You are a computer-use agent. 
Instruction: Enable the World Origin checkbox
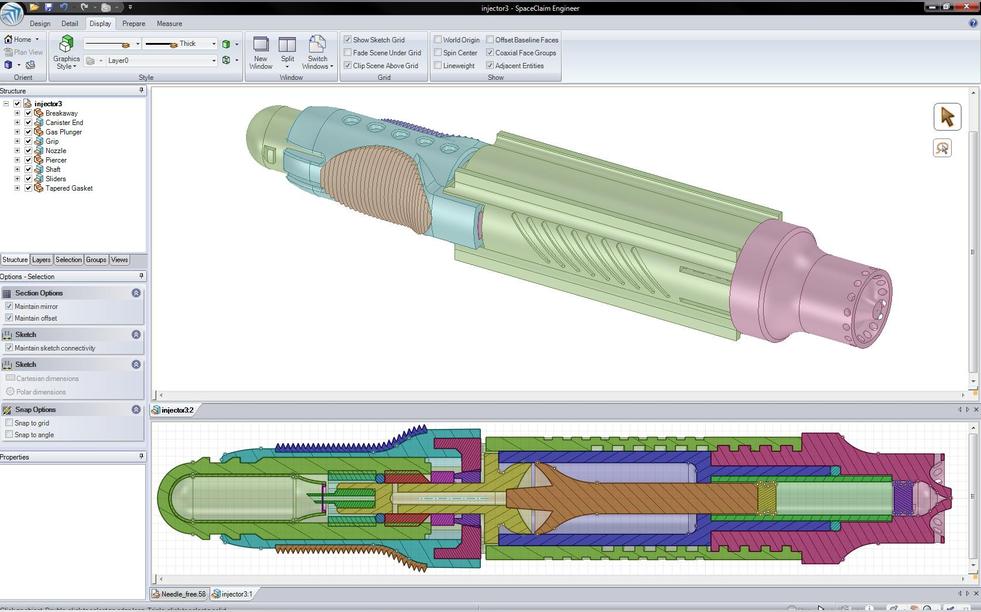[438, 40]
